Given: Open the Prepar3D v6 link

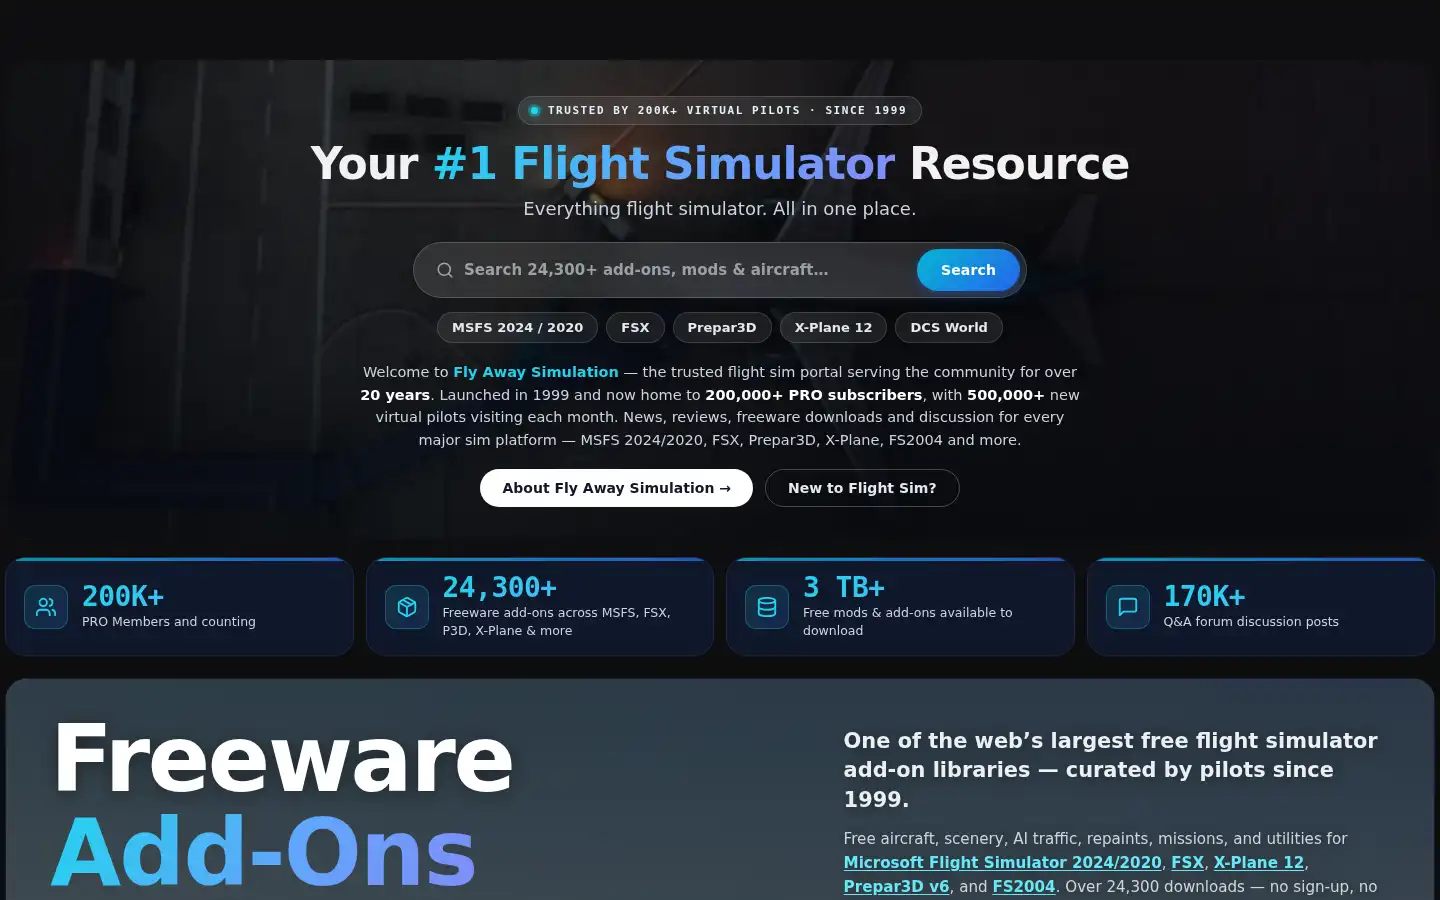Looking at the screenshot, I should [896, 886].
